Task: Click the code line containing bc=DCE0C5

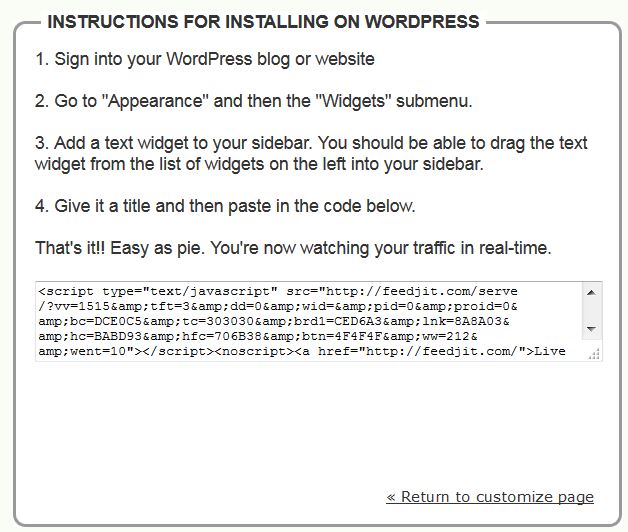Action: pos(274,321)
